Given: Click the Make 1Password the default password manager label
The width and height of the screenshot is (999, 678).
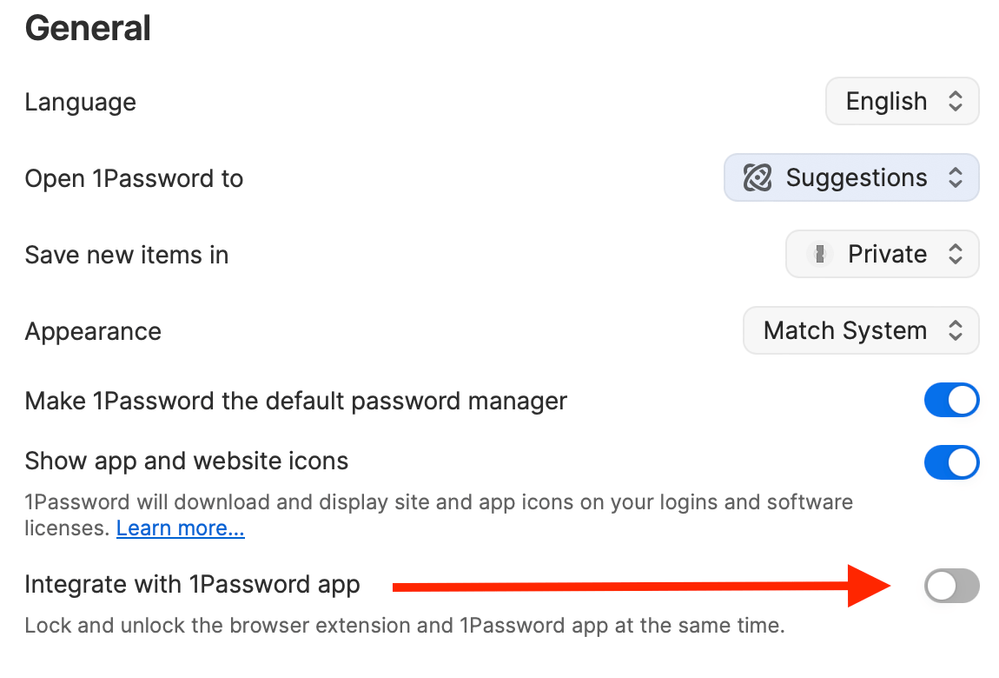Looking at the screenshot, I should (296, 401).
